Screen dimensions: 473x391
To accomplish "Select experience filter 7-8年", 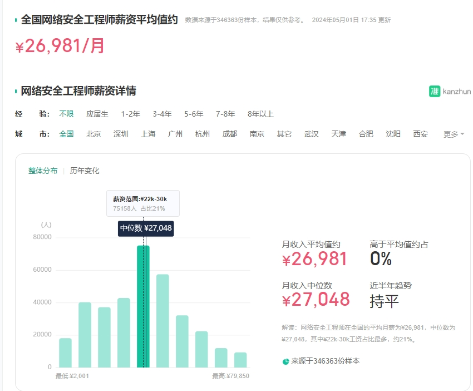I will 225,114.
